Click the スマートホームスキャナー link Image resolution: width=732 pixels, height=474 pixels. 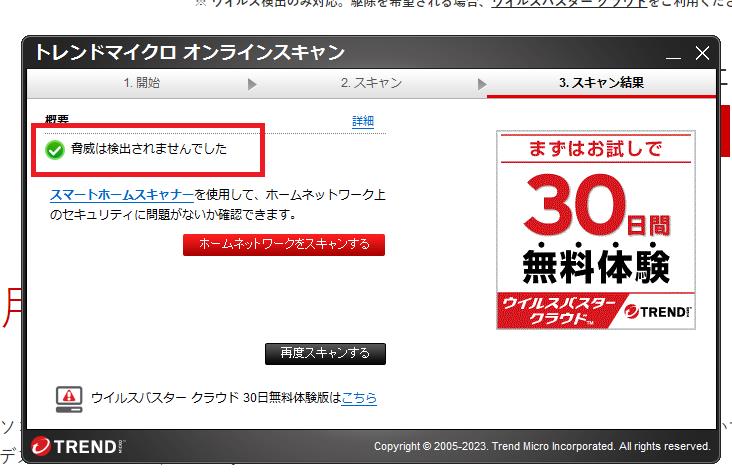122,195
